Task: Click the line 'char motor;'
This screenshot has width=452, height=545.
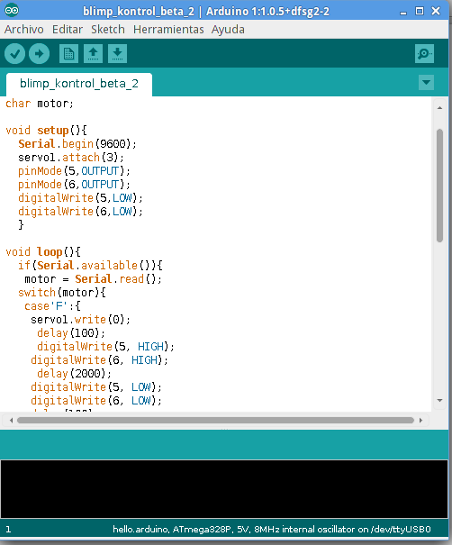Action: click(39, 104)
